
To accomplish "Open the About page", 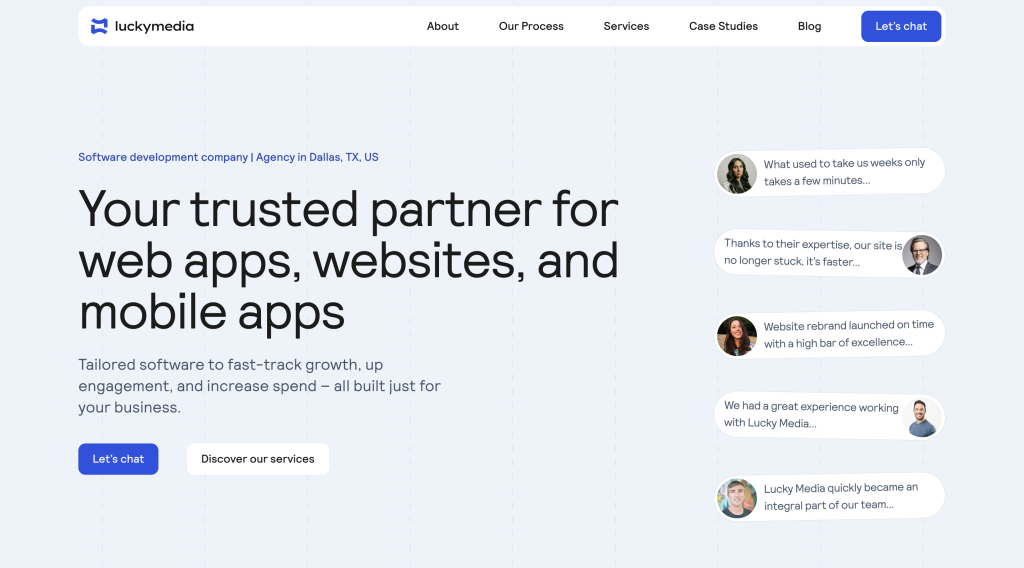I will coord(442,26).
